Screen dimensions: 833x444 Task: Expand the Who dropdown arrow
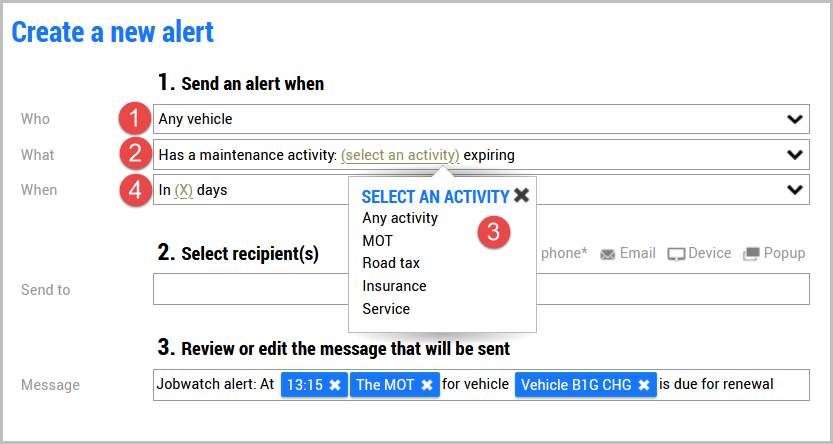pyautogui.click(x=795, y=119)
